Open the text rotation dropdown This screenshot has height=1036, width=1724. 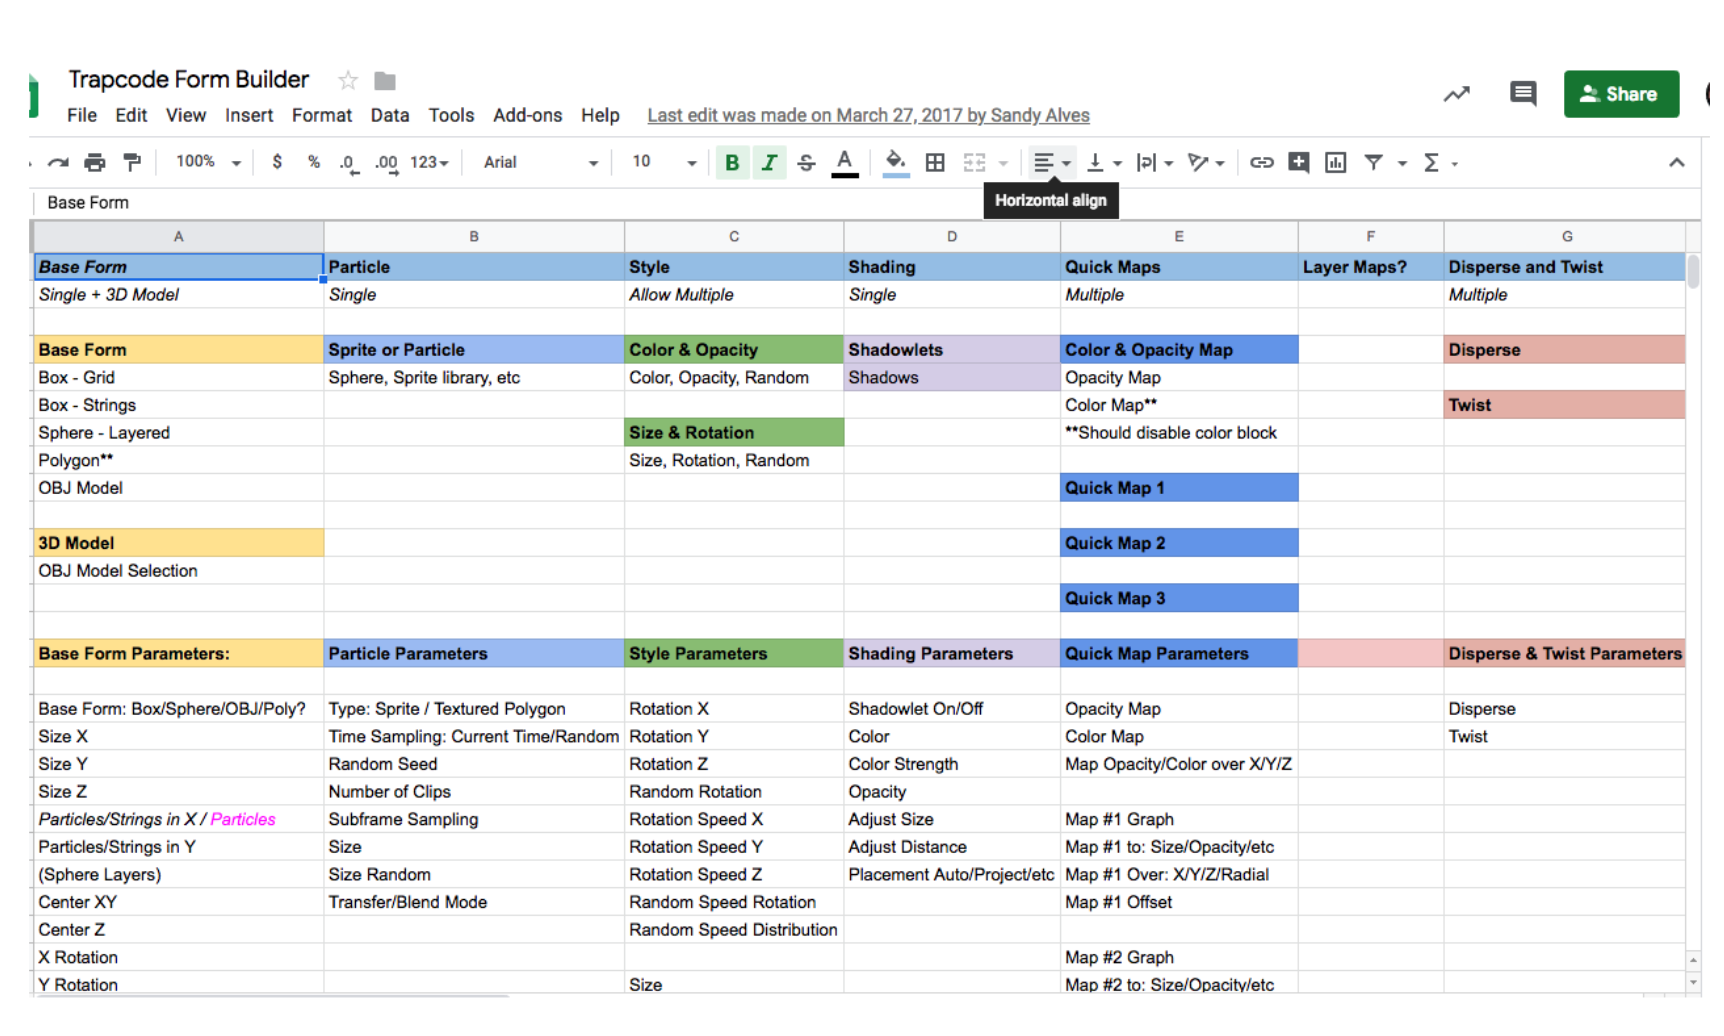pyautogui.click(x=1206, y=163)
